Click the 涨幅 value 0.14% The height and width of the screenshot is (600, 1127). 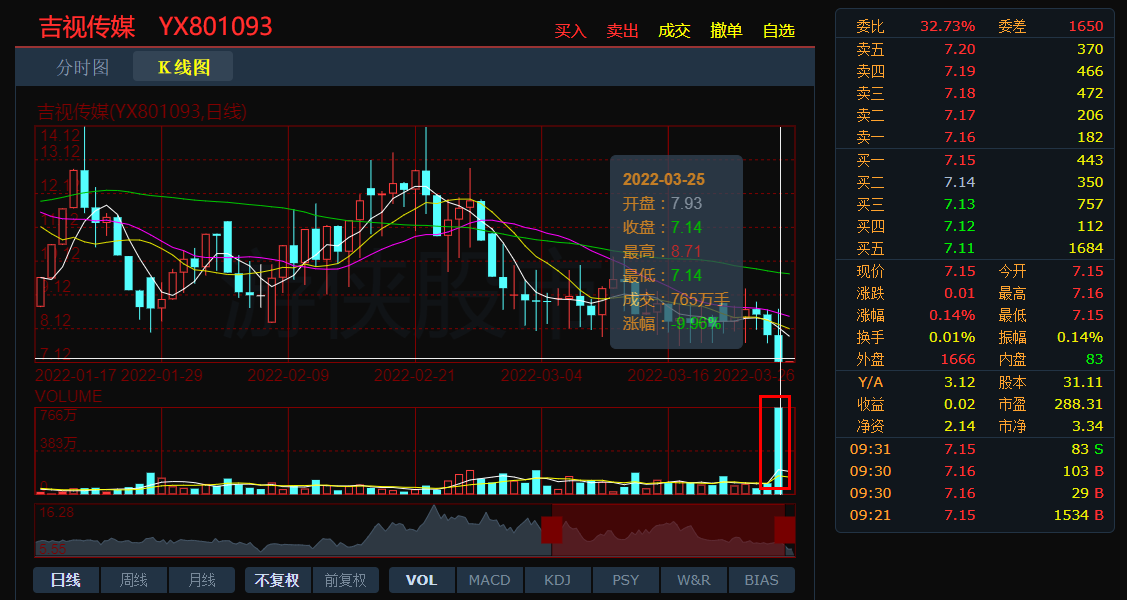click(x=952, y=315)
